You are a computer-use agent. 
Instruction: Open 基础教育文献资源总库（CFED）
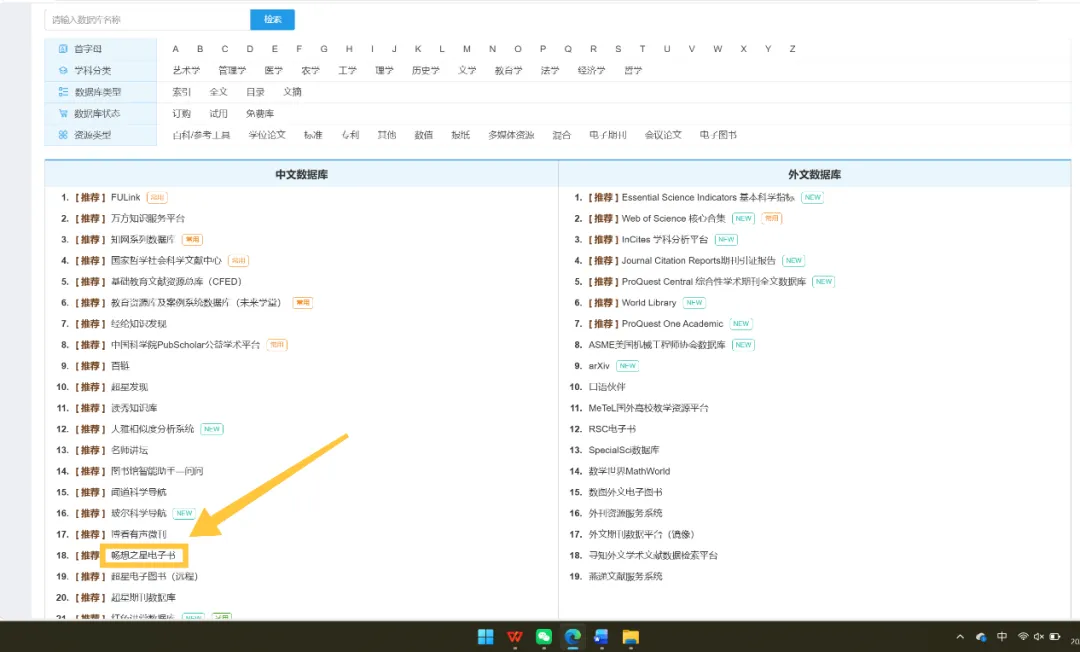(176, 282)
